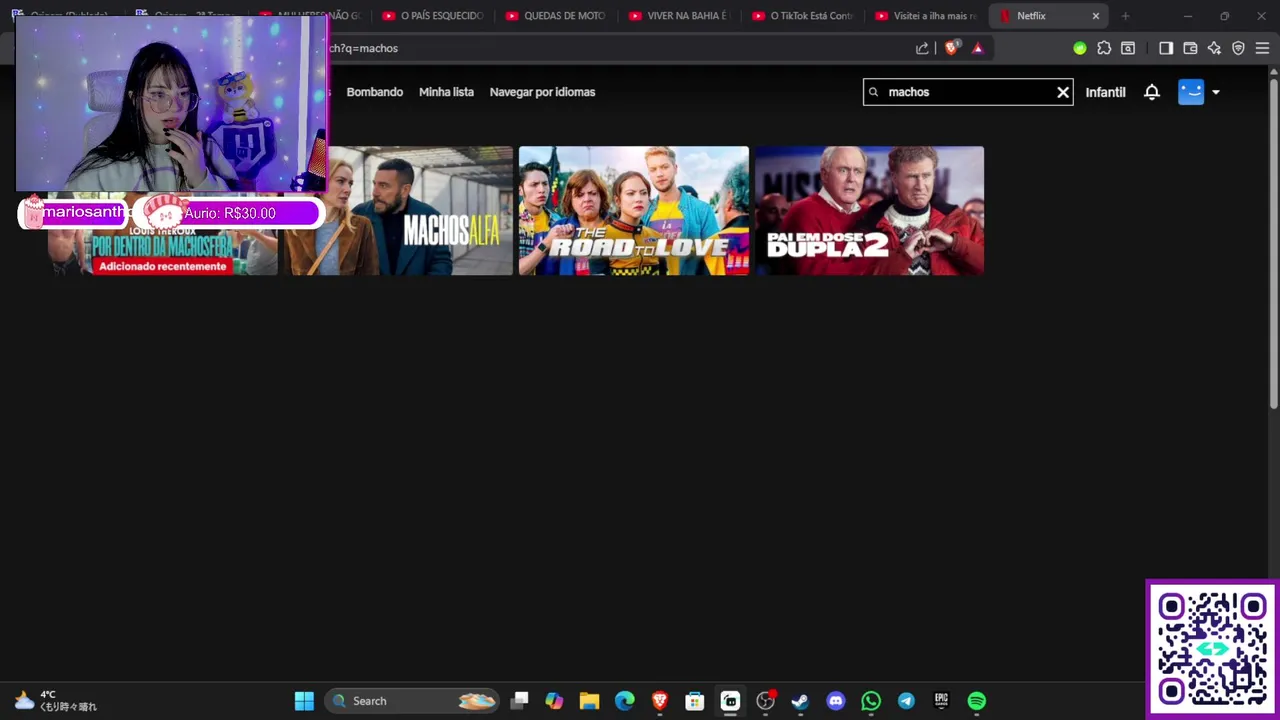This screenshot has height=720, width=1280.
Task: Open a new browser tab
Action: [x=1125, y=16]
